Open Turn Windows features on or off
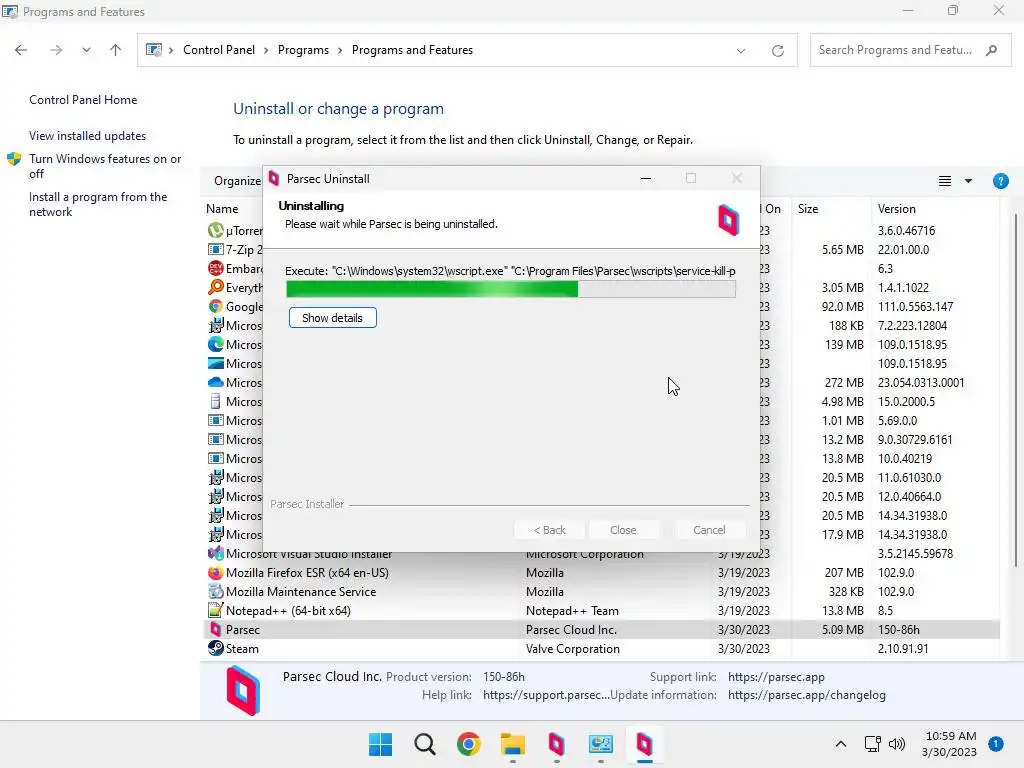The height and width of the screenshot is (768, 1024). (105, 166)
